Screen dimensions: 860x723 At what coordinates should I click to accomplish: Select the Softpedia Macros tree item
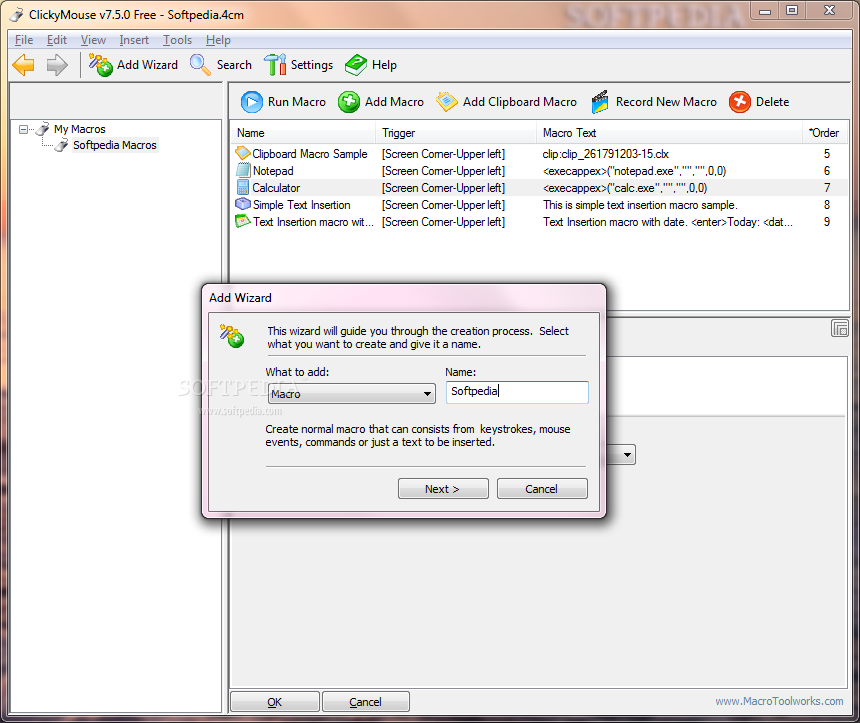pyautogui.click(x=115, y=145)
